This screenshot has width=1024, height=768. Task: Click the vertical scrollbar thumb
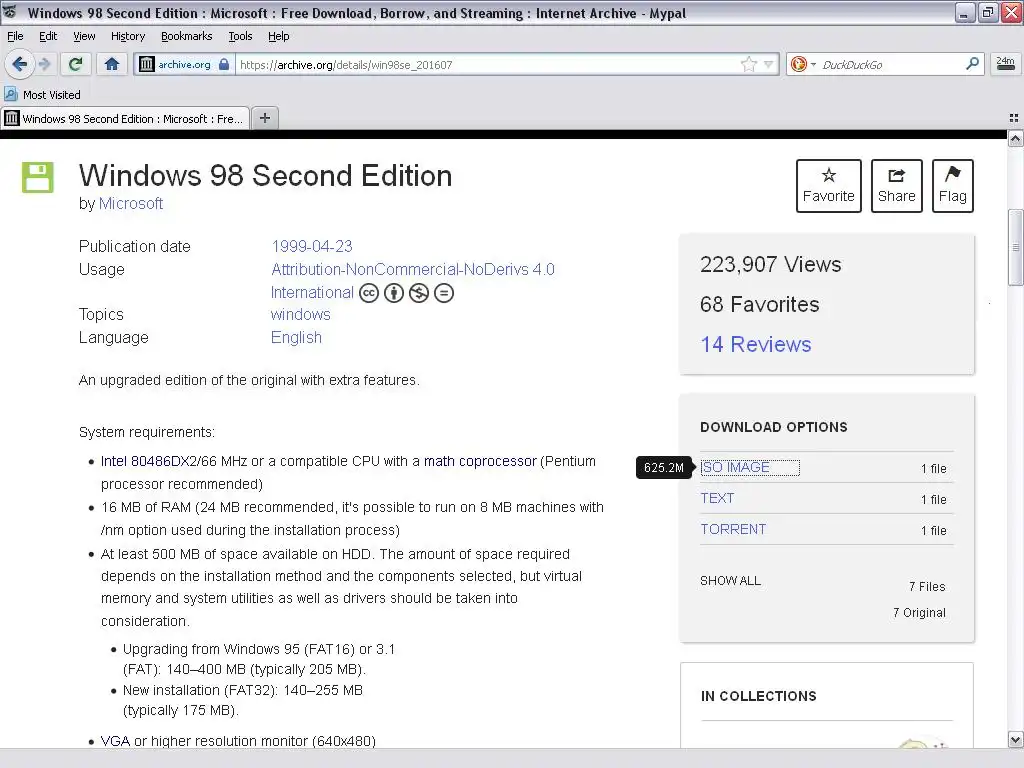pos(1016,247)
